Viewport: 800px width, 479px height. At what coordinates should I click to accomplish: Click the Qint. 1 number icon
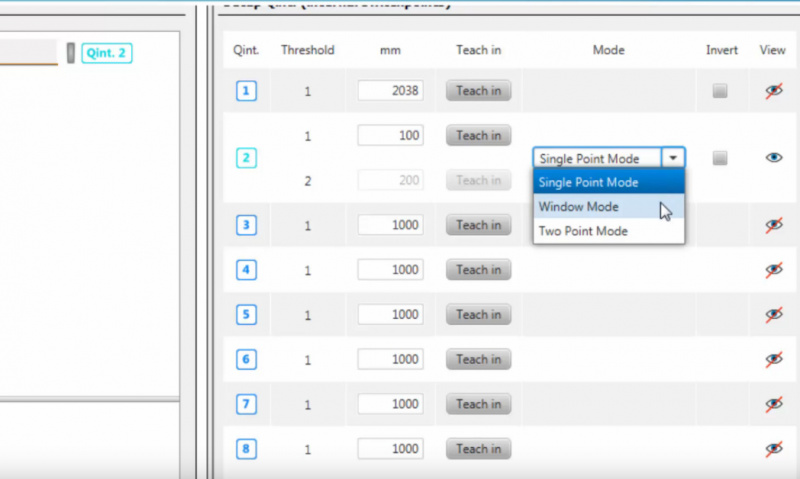point(246,91)
